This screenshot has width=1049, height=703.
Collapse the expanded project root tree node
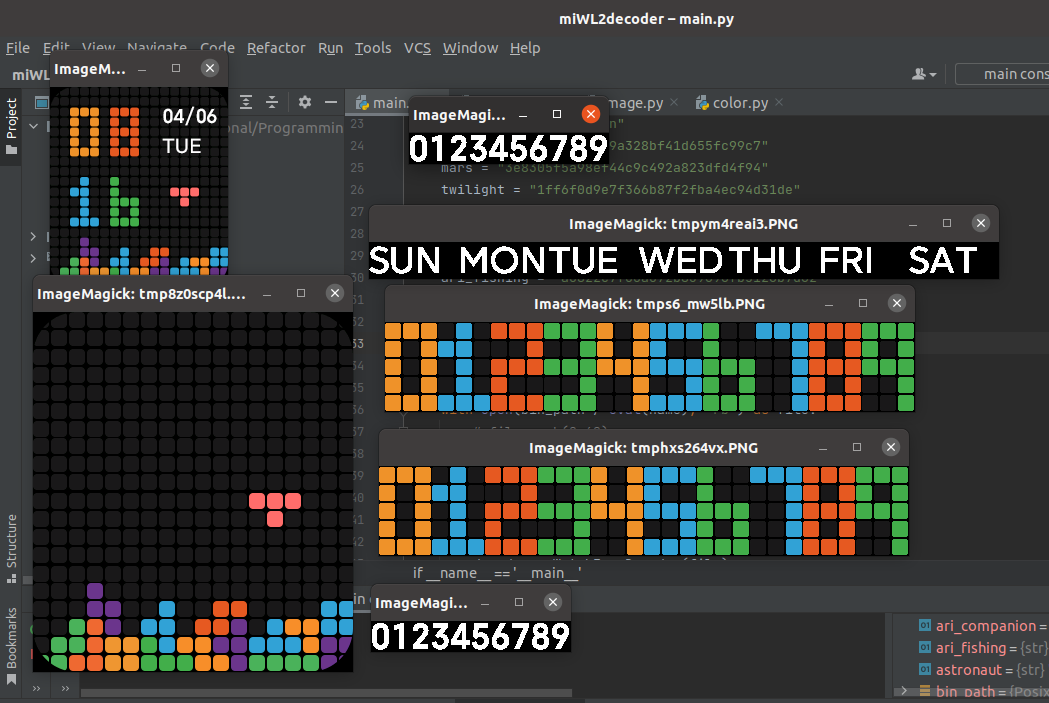[33, 126]
